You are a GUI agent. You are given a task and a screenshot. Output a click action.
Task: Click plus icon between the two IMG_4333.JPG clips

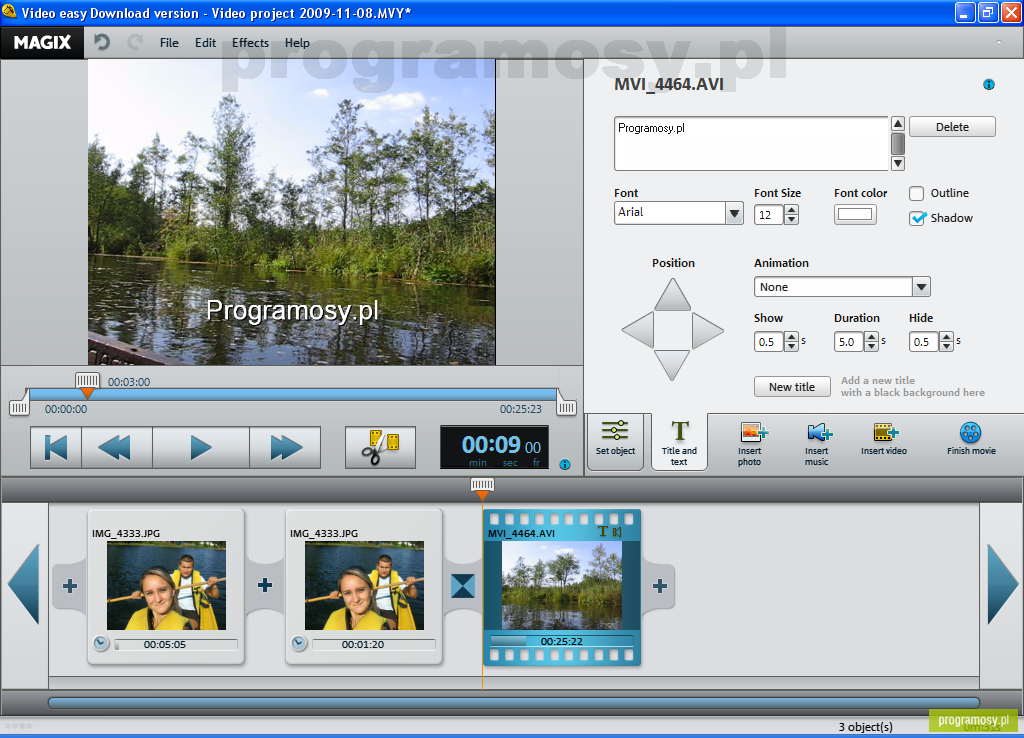click(265, 585)
